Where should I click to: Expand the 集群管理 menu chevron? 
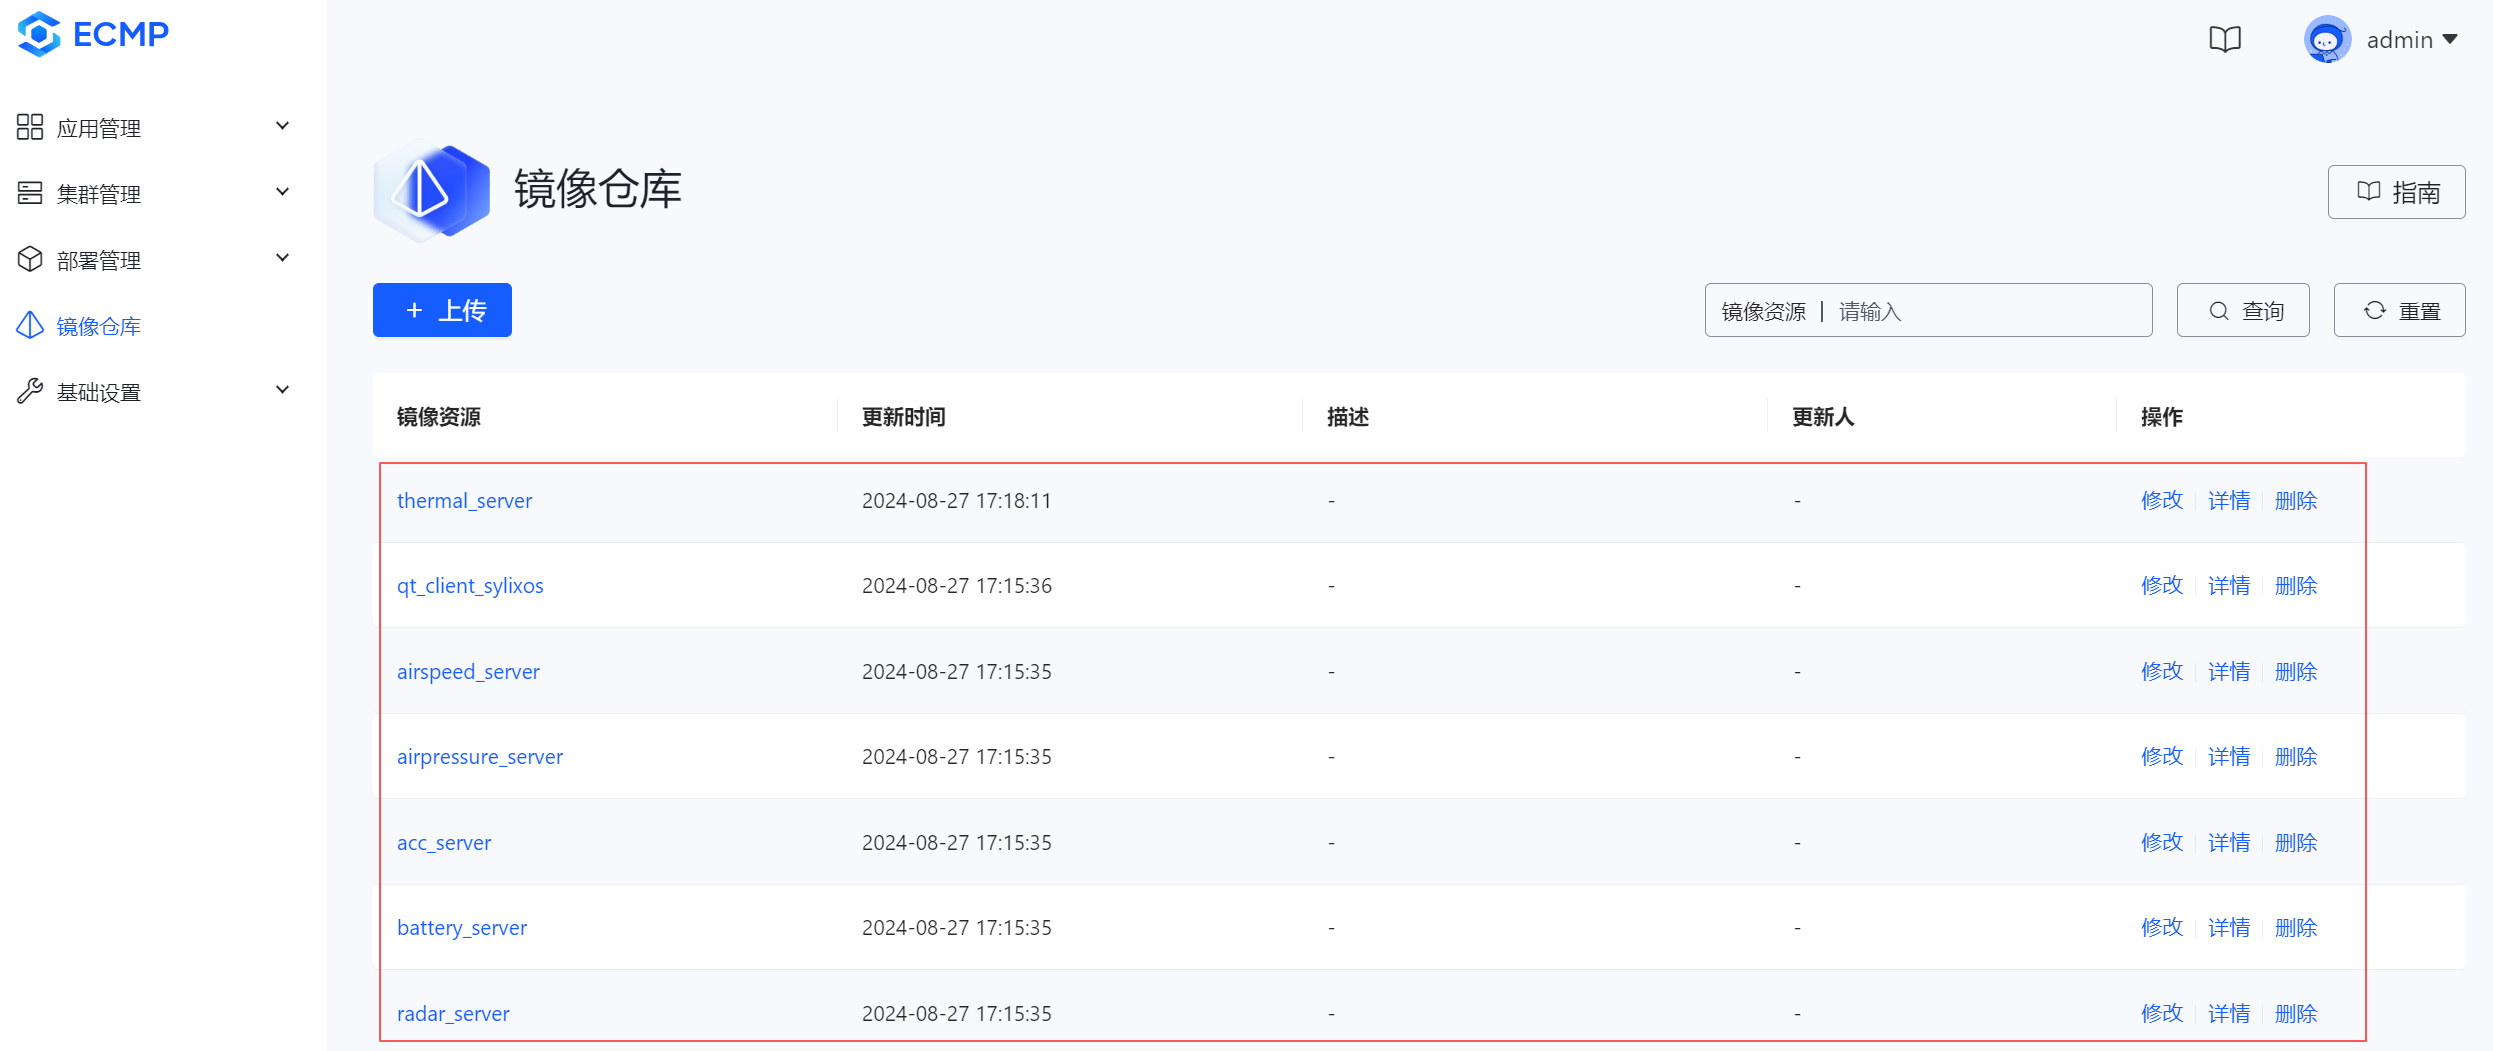pos(282,192)
